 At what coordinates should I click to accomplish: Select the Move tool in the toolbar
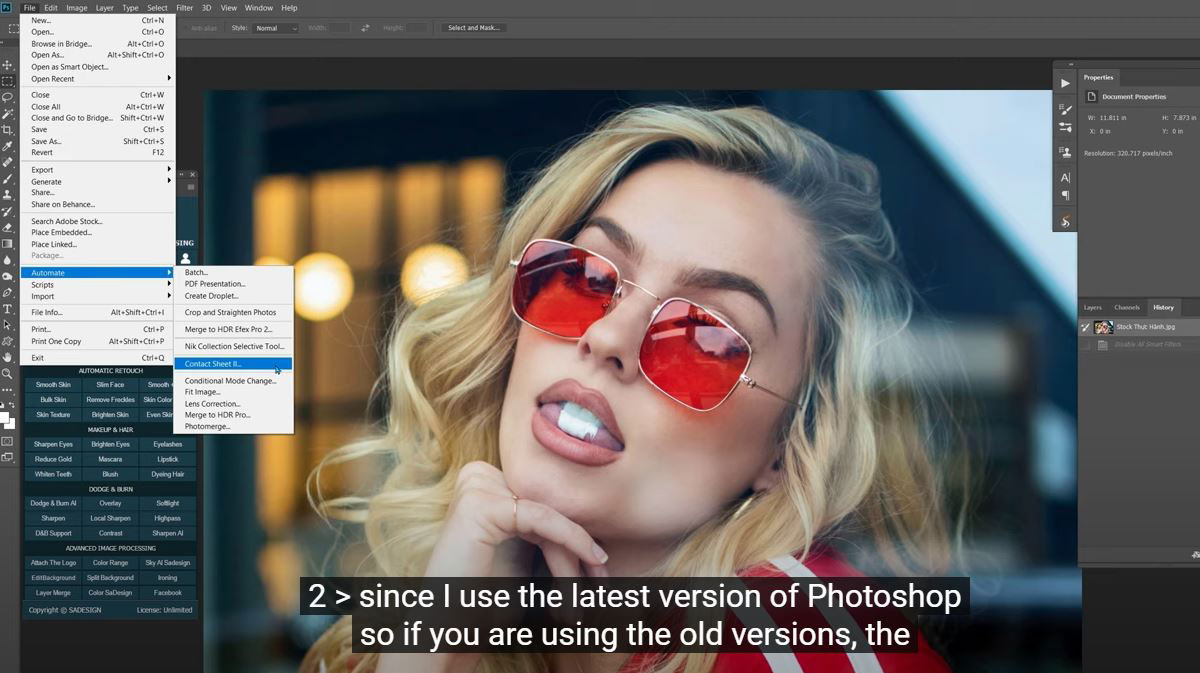(8, 65)
